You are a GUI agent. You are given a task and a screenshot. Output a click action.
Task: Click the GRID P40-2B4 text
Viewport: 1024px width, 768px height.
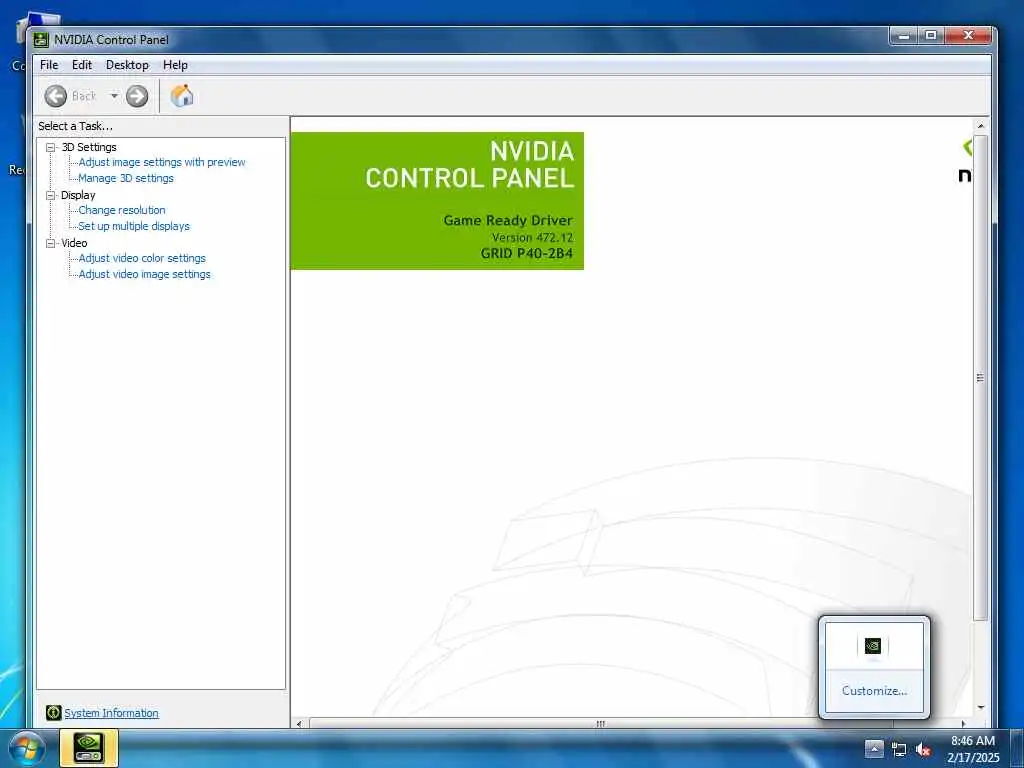pyautogui.click(x=526, y=253)
